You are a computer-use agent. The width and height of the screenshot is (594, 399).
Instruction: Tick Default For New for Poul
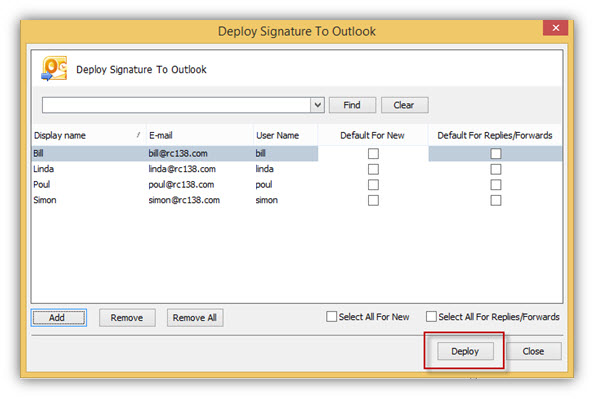tap(373, 185)
